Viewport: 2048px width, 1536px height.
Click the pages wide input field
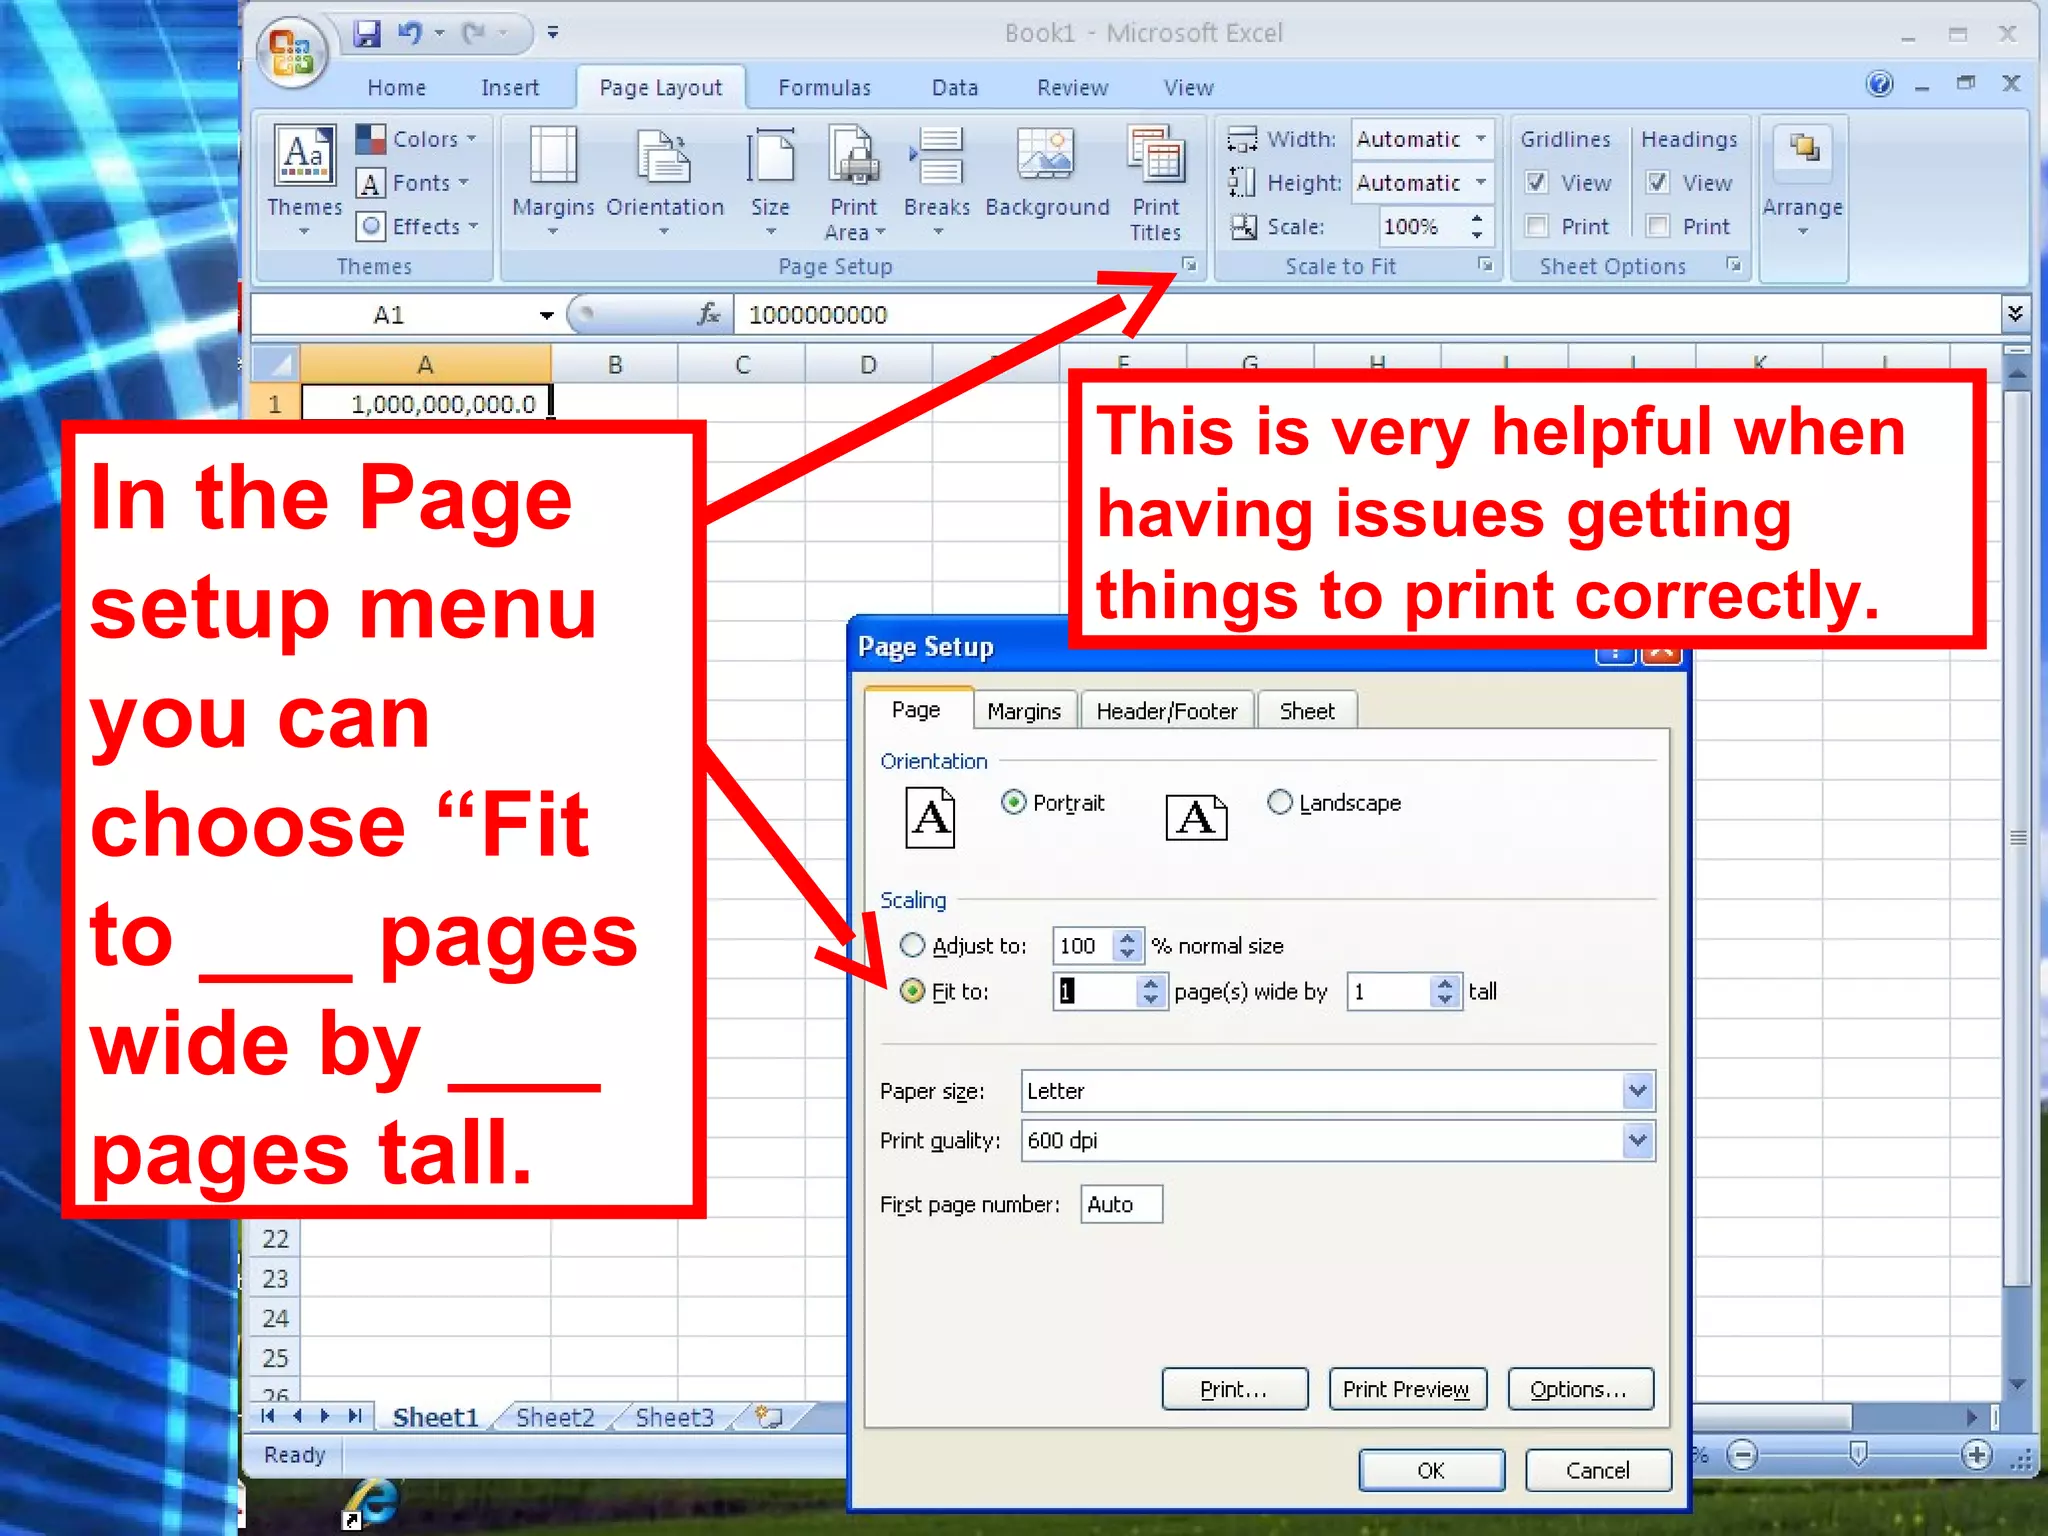(1094, 991)
